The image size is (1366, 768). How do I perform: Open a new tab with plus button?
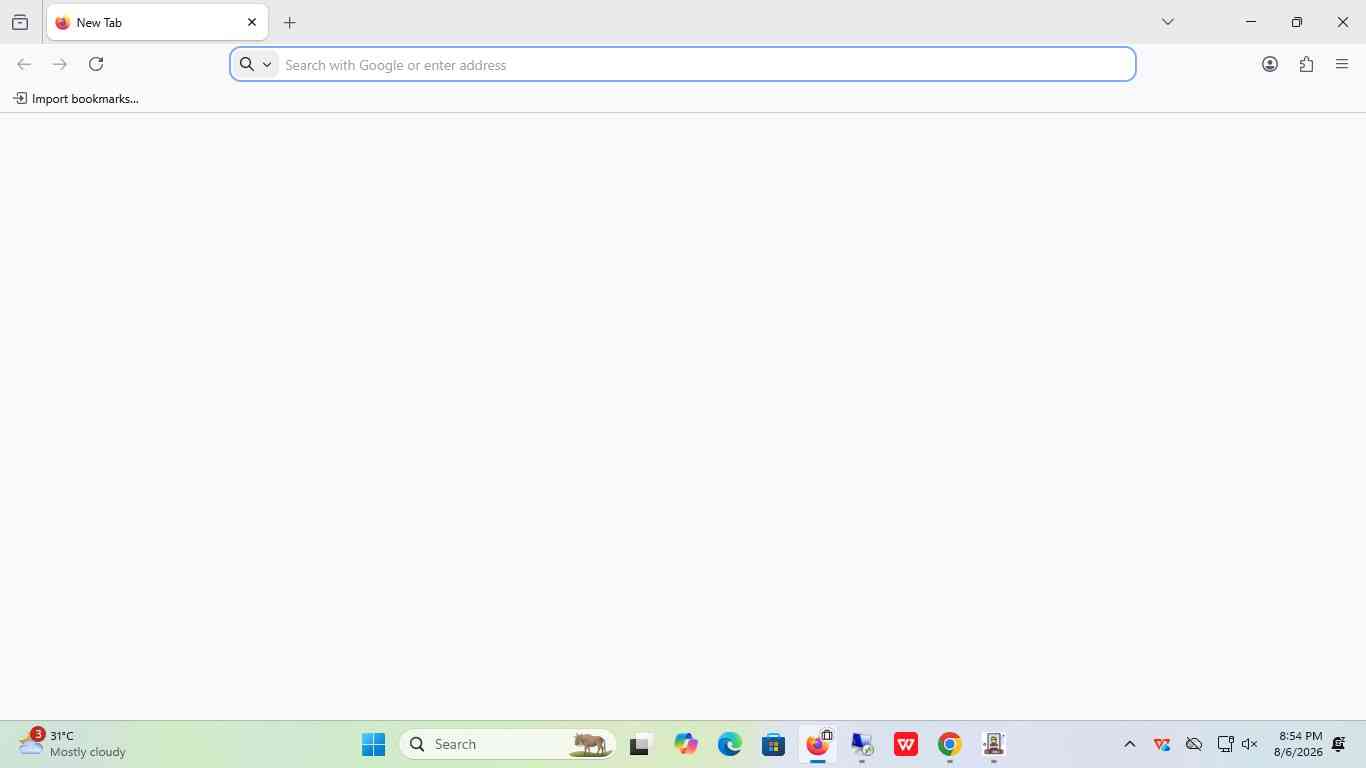tap(290, 22)
